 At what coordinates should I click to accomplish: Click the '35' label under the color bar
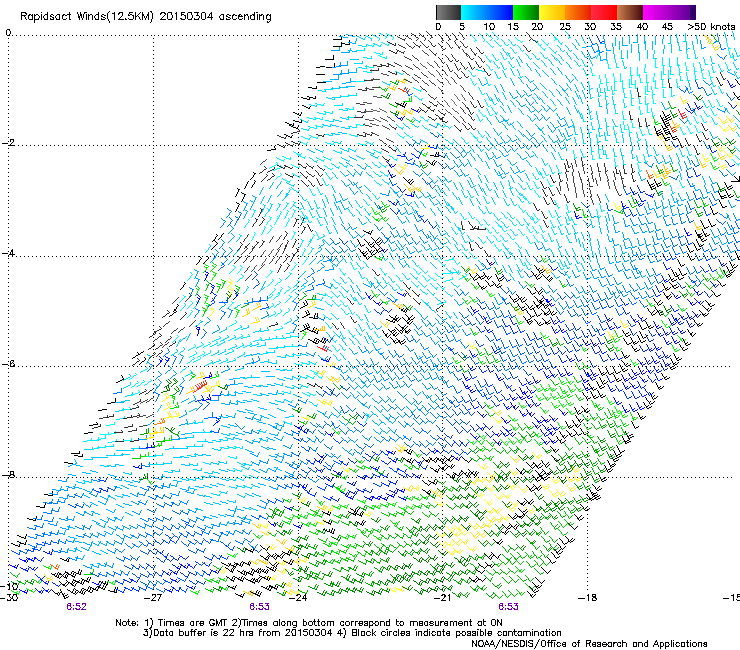(x=616, y=27)
